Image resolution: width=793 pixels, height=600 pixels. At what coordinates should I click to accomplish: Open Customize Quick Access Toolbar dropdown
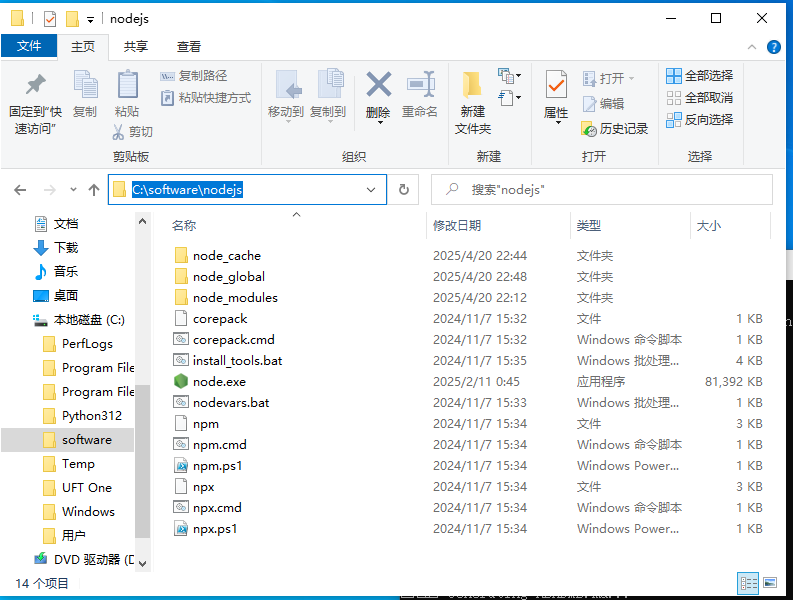pyautogui.click(x=90, y=20)
